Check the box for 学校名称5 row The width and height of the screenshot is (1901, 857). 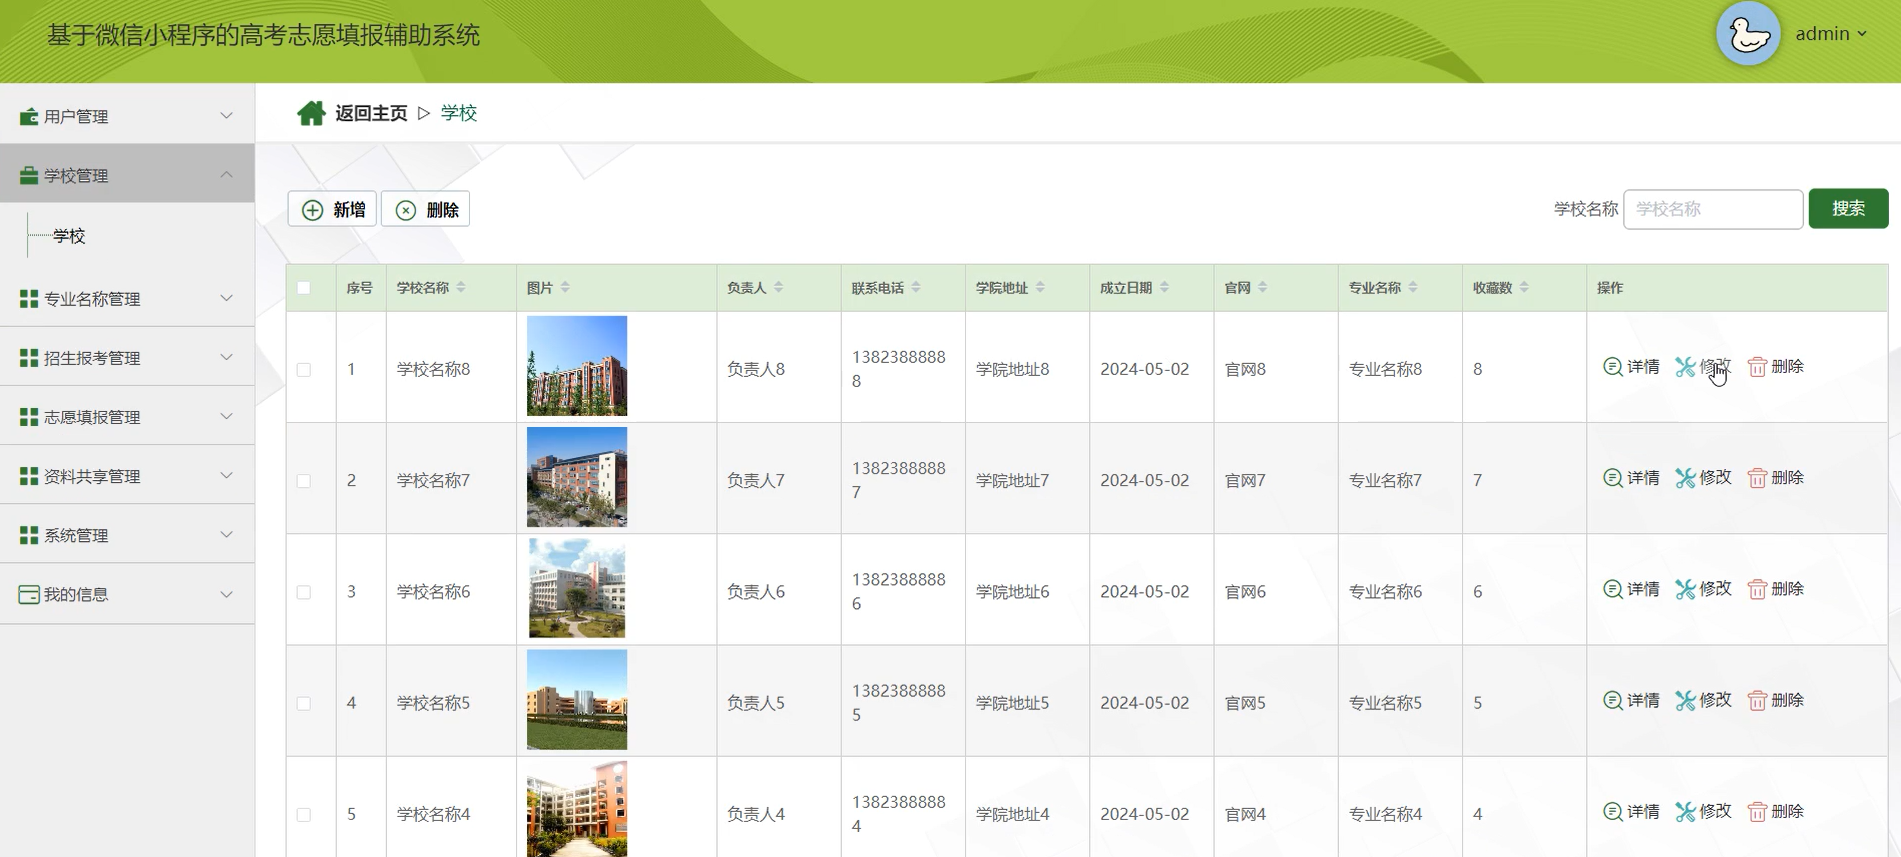[304, 703]
